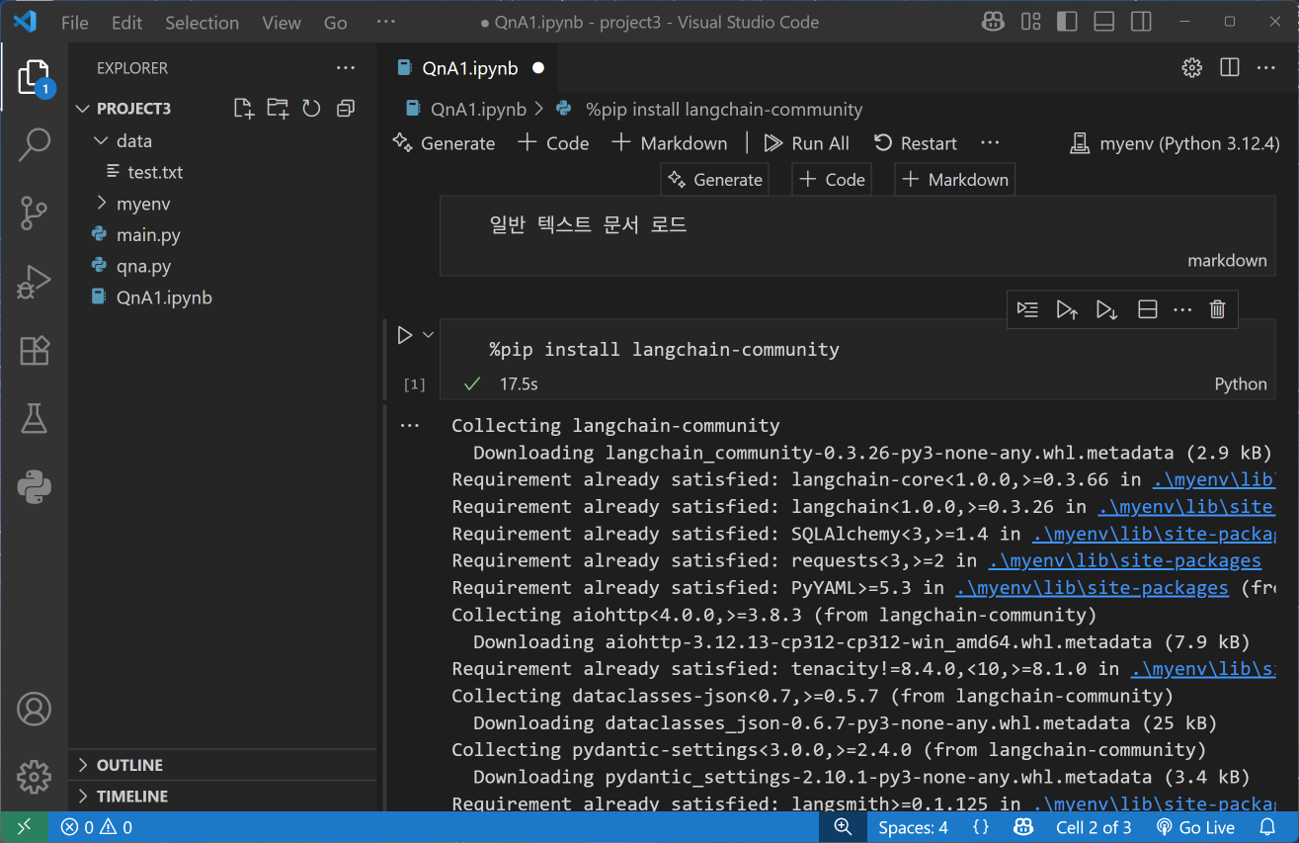Run the pip install cell
Image resolution: width=1299 pixels, height=843 pixels.
click(x=404, y=335)
